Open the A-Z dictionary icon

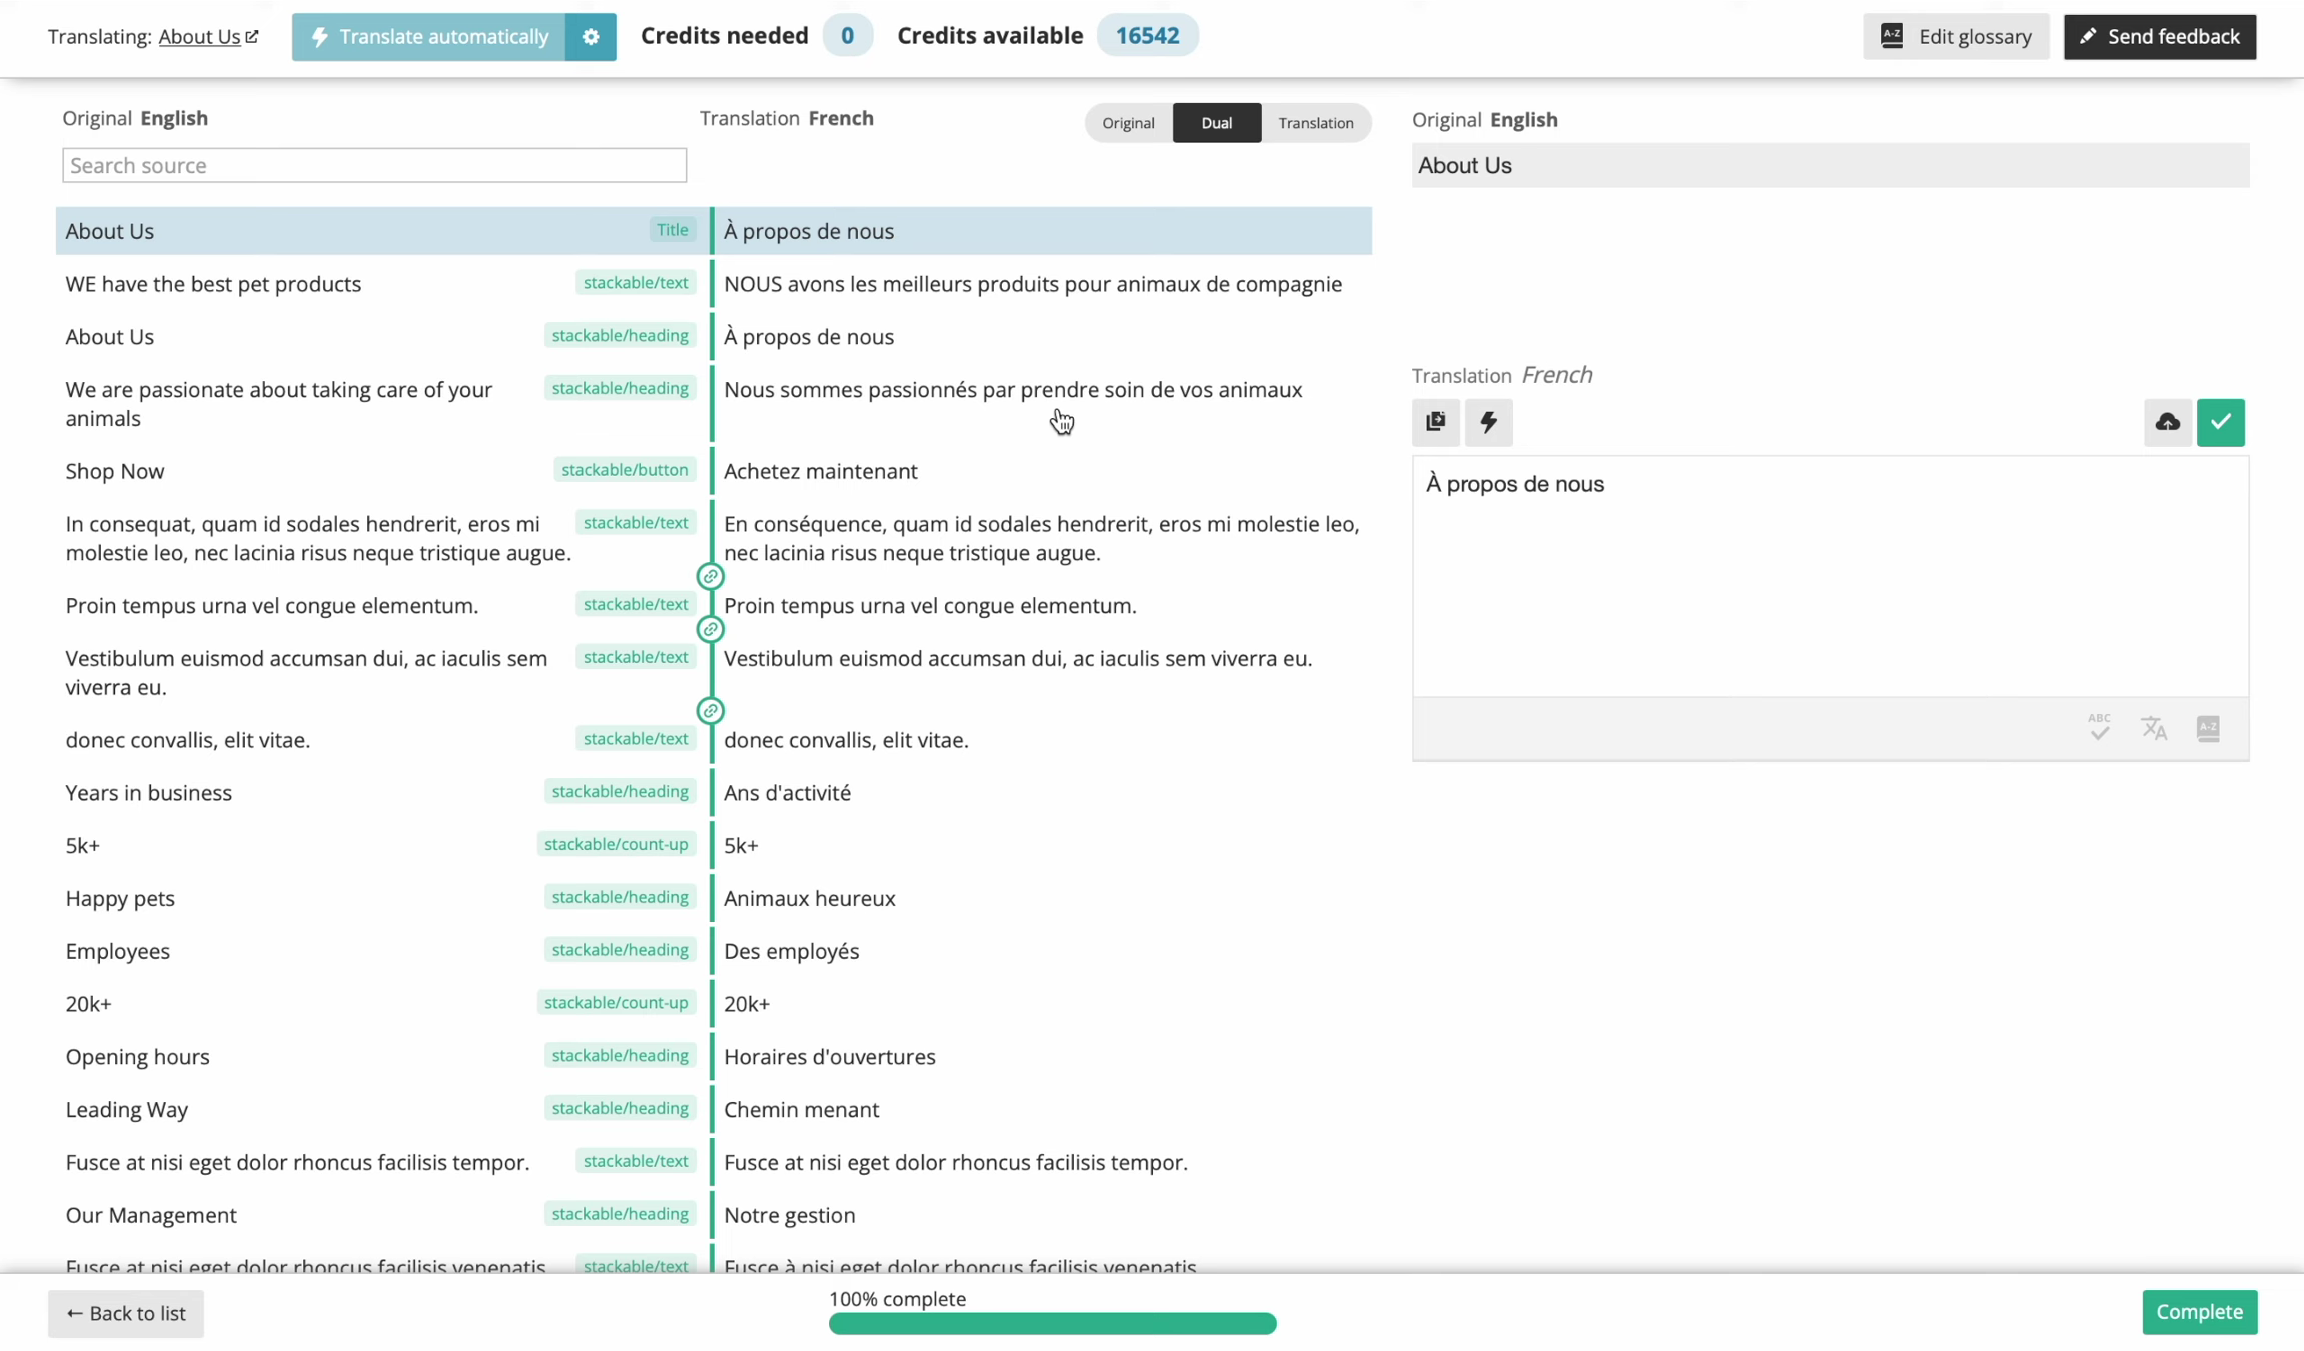tap(2209, 729)
